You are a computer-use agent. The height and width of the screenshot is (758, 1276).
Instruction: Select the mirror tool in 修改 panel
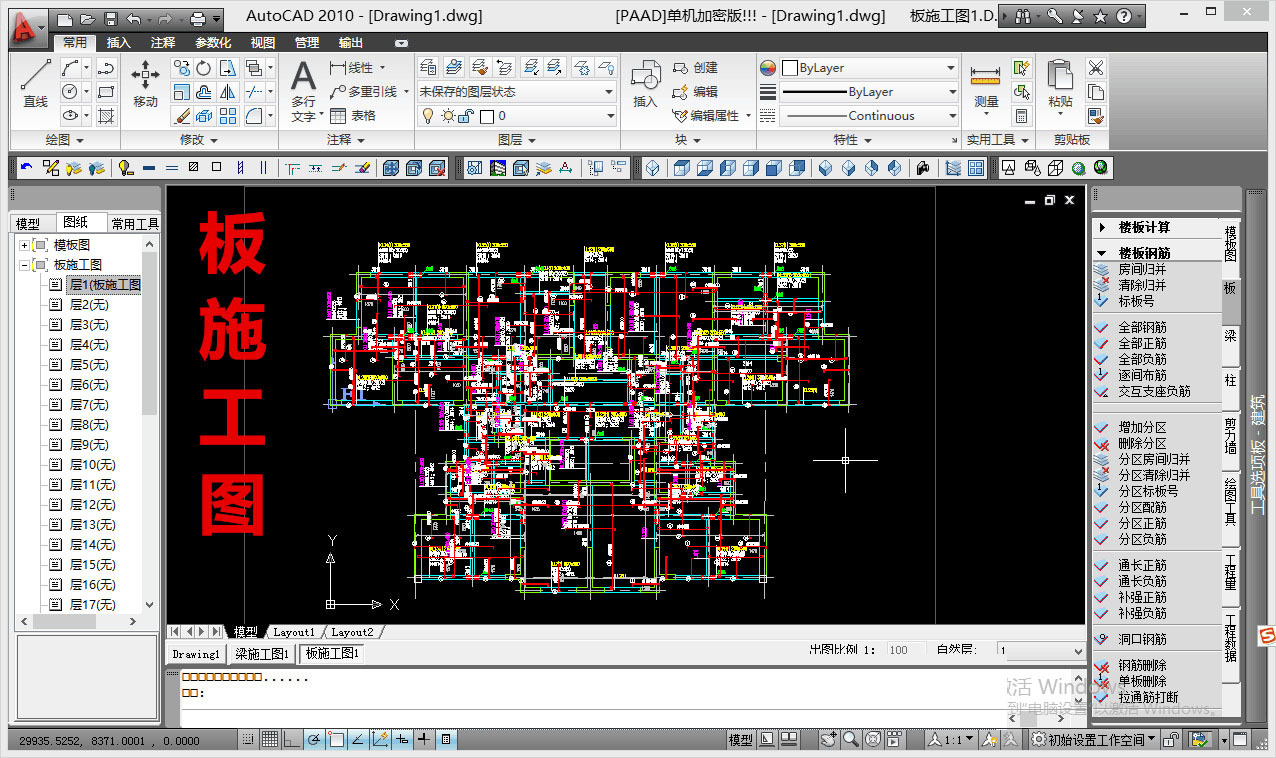coord(228,92)
